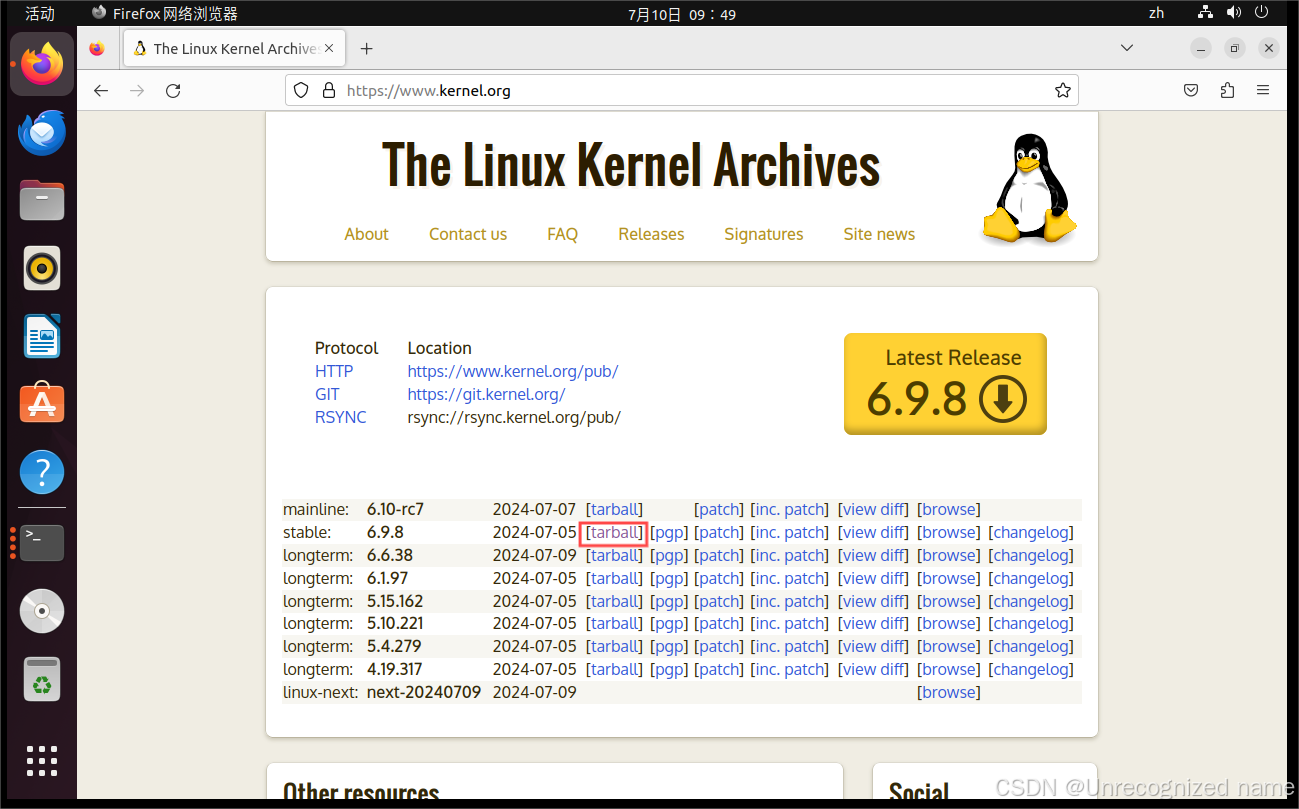The height and width of the screenshot is (809, 1299).
Task: Open the Firefox View icon in tab bar
Action: pyautogui.click(x=96, y=48)
